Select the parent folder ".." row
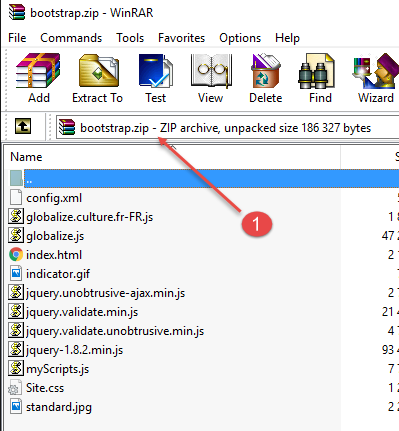Image resolution: width=399 pixels, height=431 pixels. click(211, 178)
